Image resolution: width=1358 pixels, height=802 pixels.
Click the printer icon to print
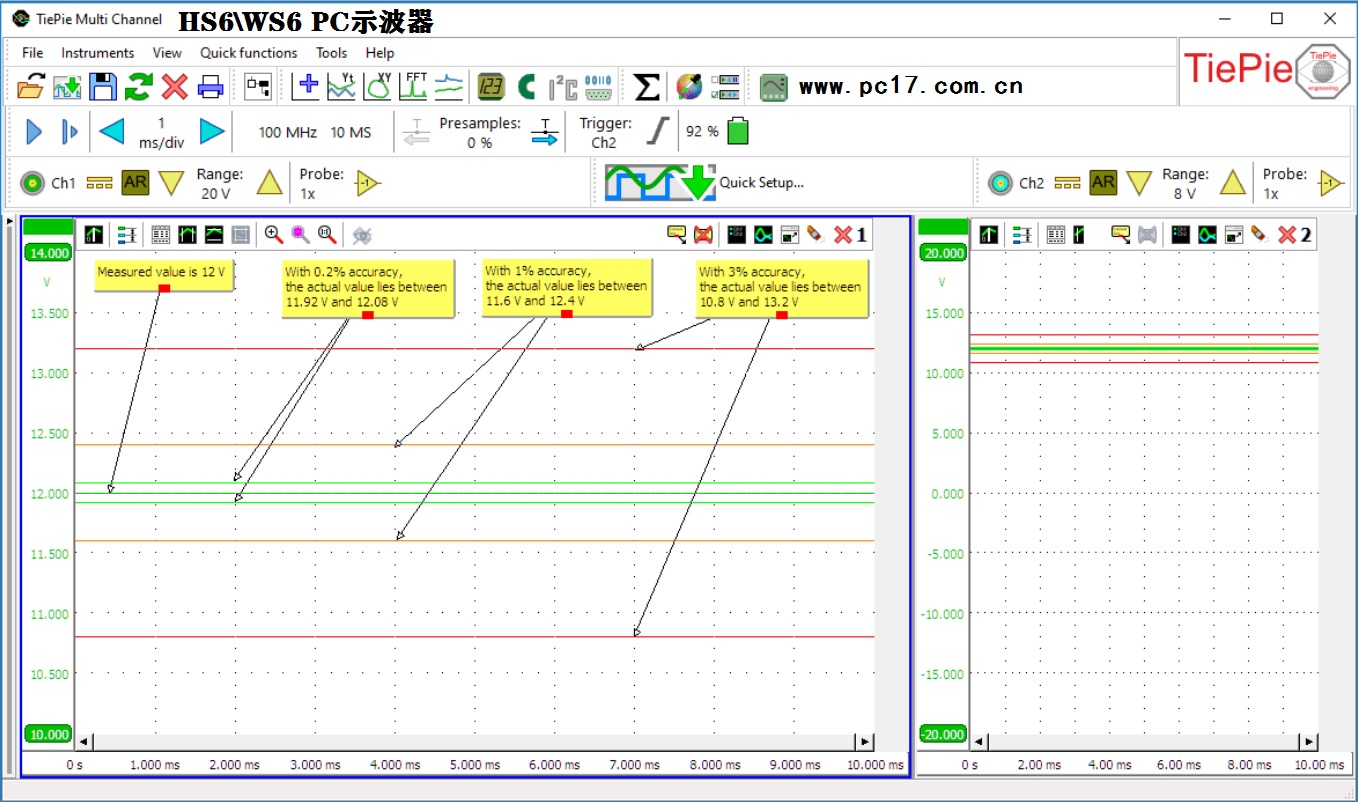click(x=210, y=87)
